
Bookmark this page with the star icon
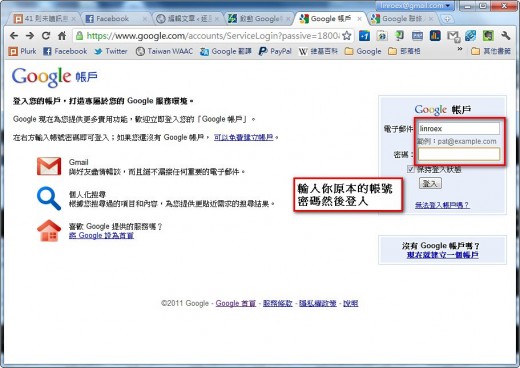tap(347, 36)
